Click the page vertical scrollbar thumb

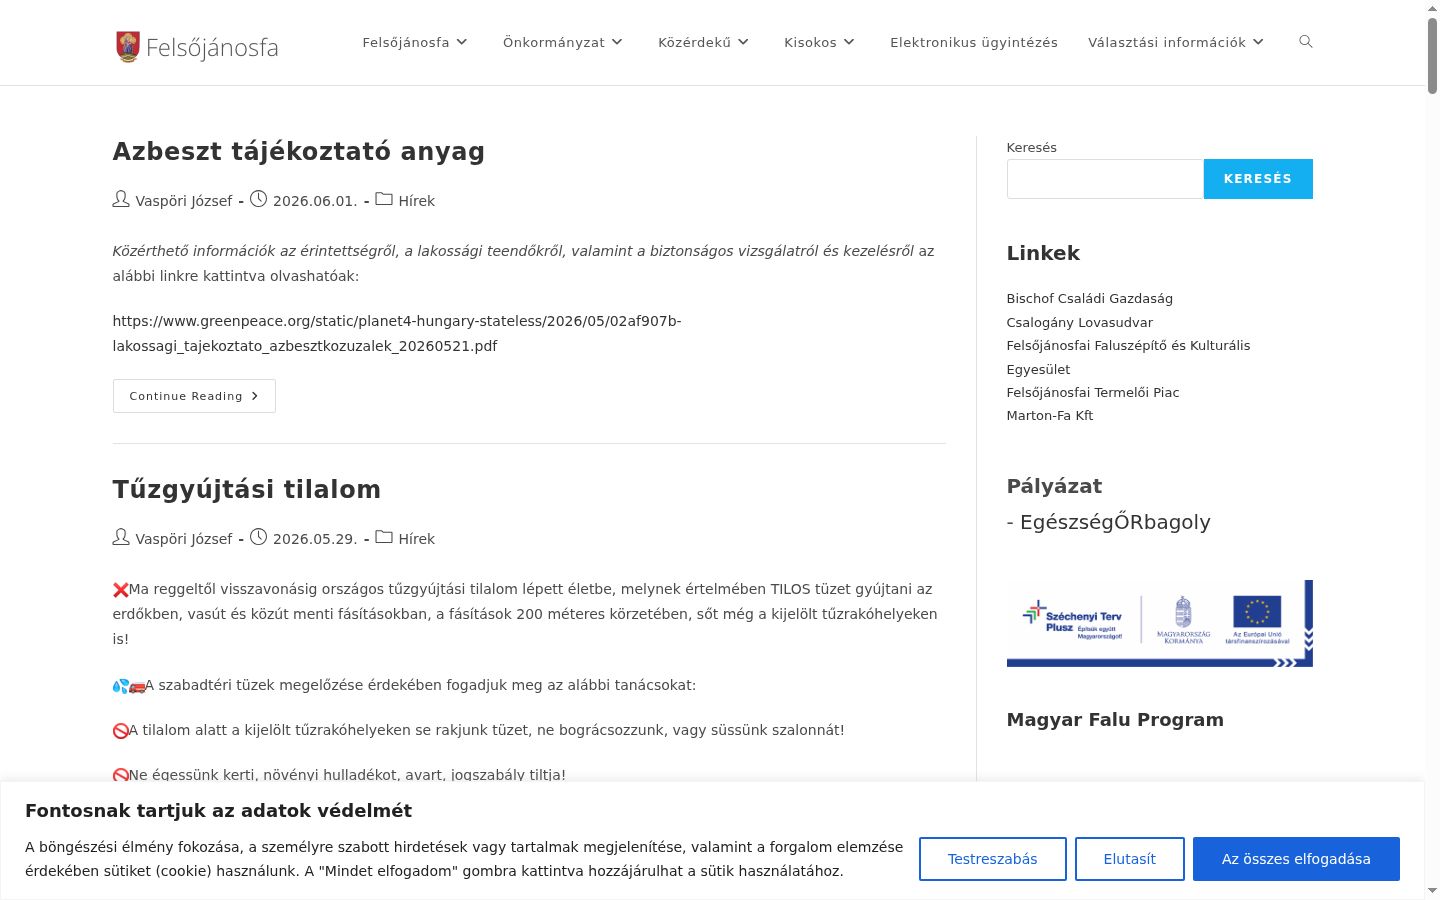1433,56
